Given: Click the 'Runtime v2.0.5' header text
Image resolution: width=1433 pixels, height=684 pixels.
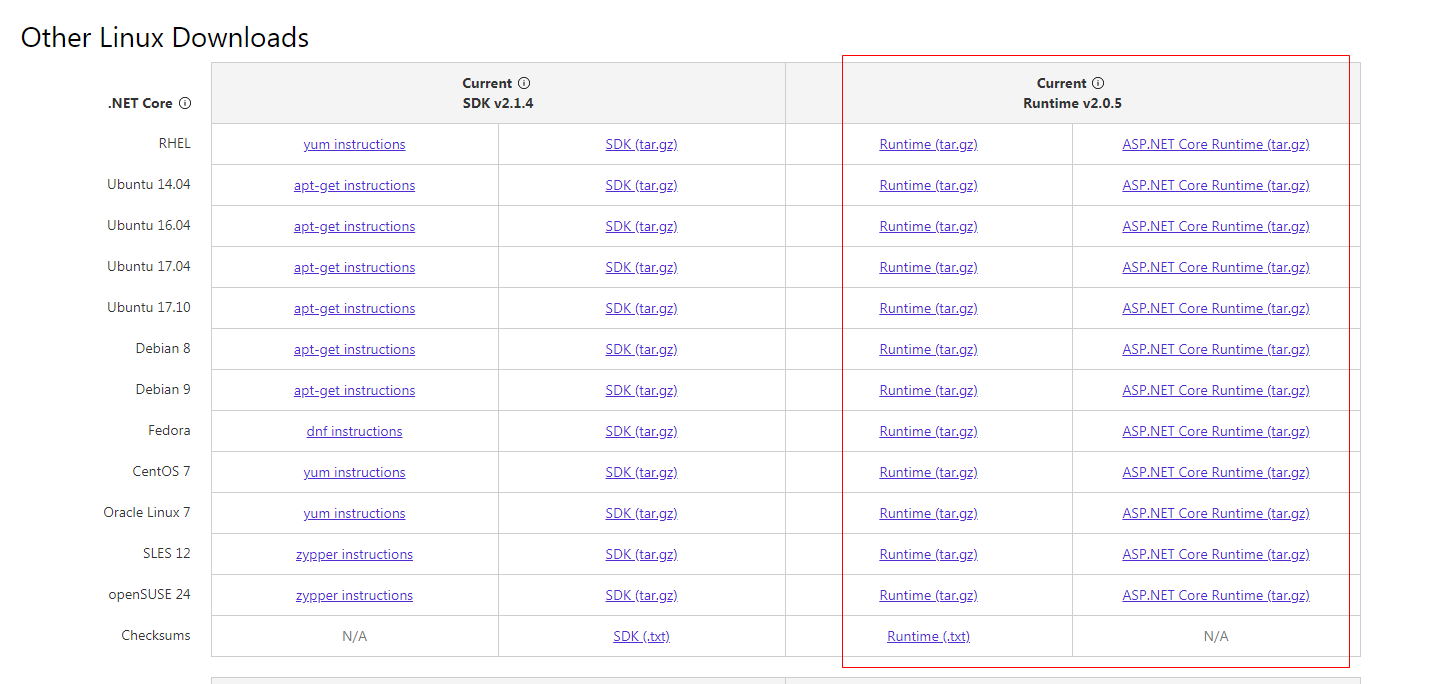Looking at the screenshot, I should point(1073,103).
